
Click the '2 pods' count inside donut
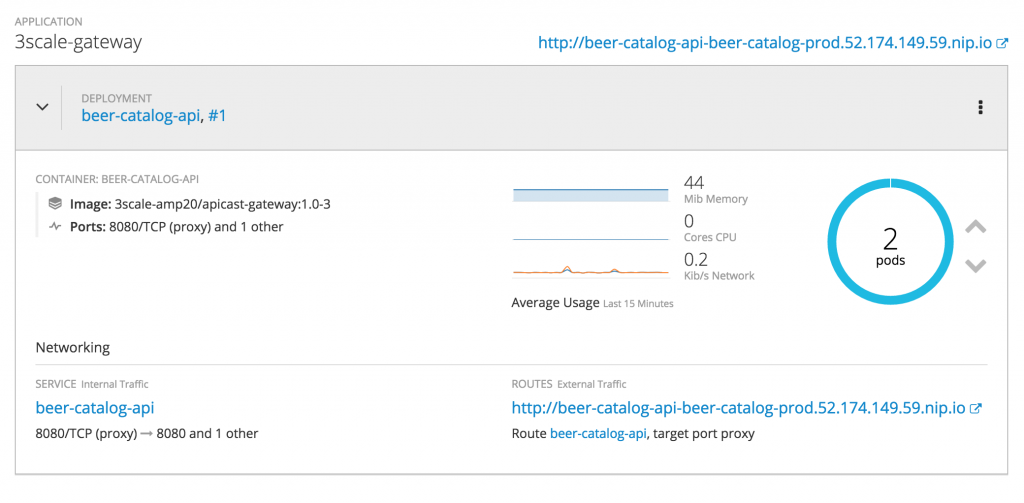(x=889, y=245)
